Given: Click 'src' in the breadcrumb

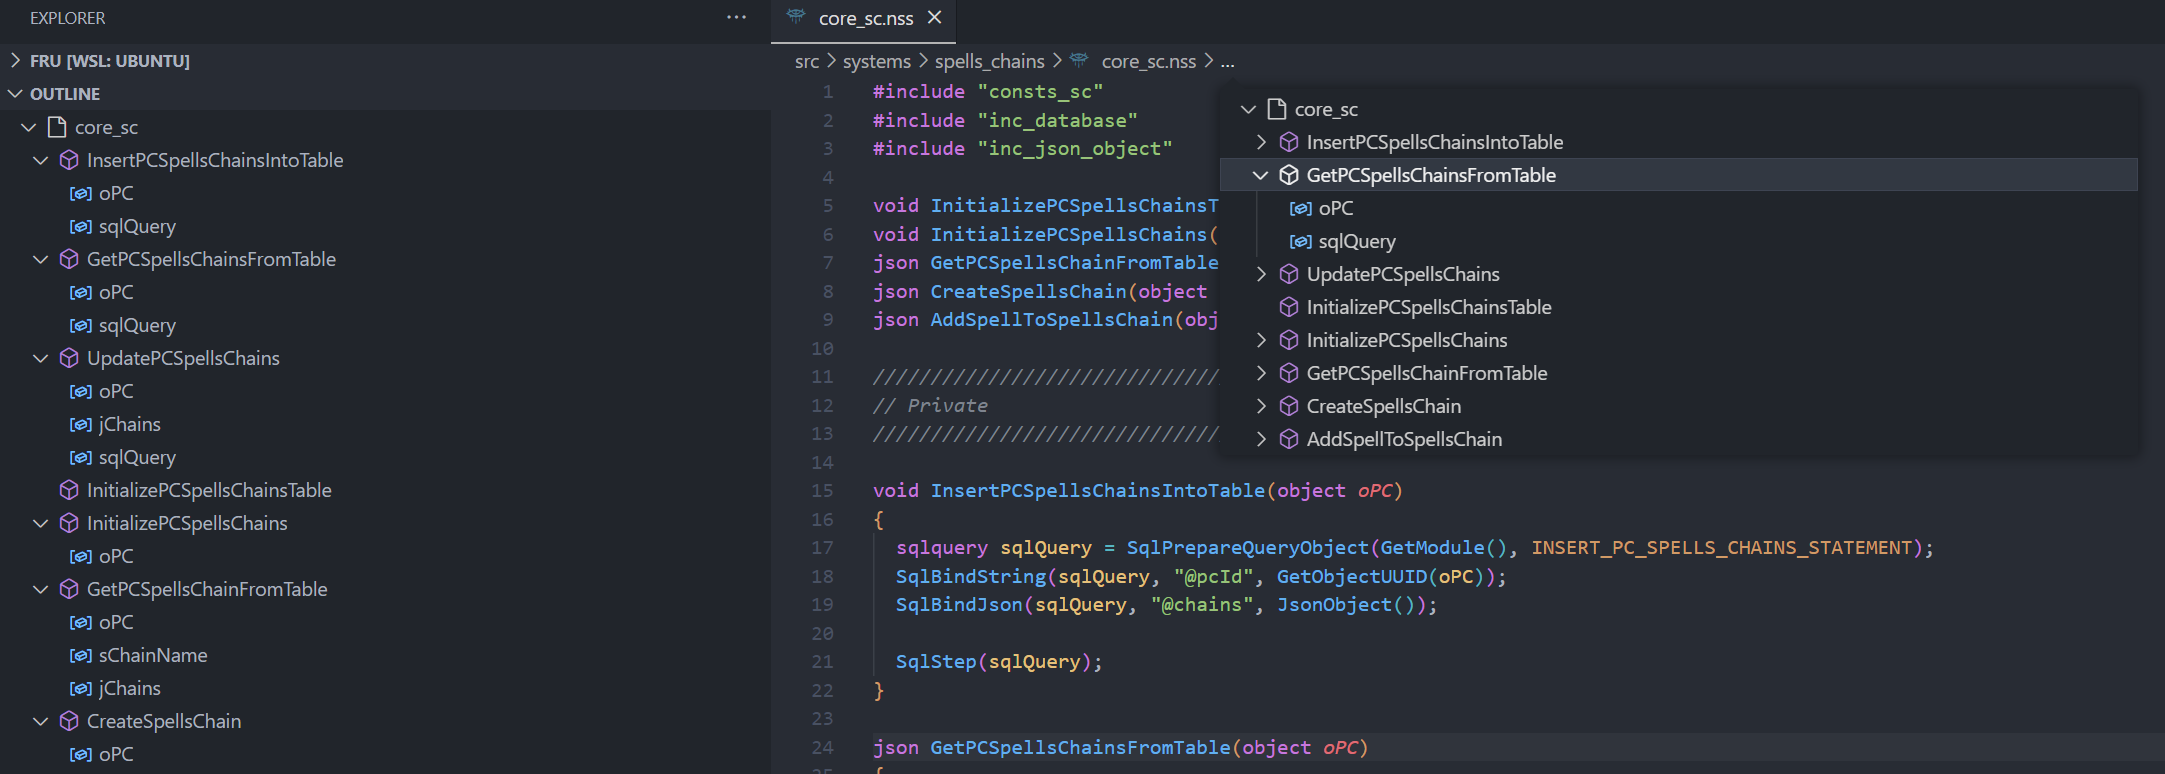Looking at the screenshot, I should [x=806, y=61].
